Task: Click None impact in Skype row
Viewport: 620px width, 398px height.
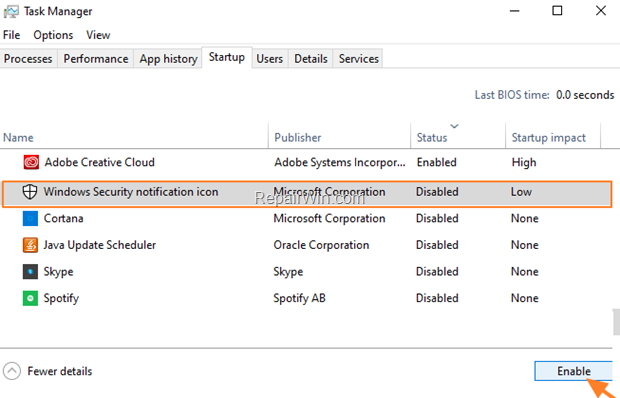Action: (x=525, y=272)
